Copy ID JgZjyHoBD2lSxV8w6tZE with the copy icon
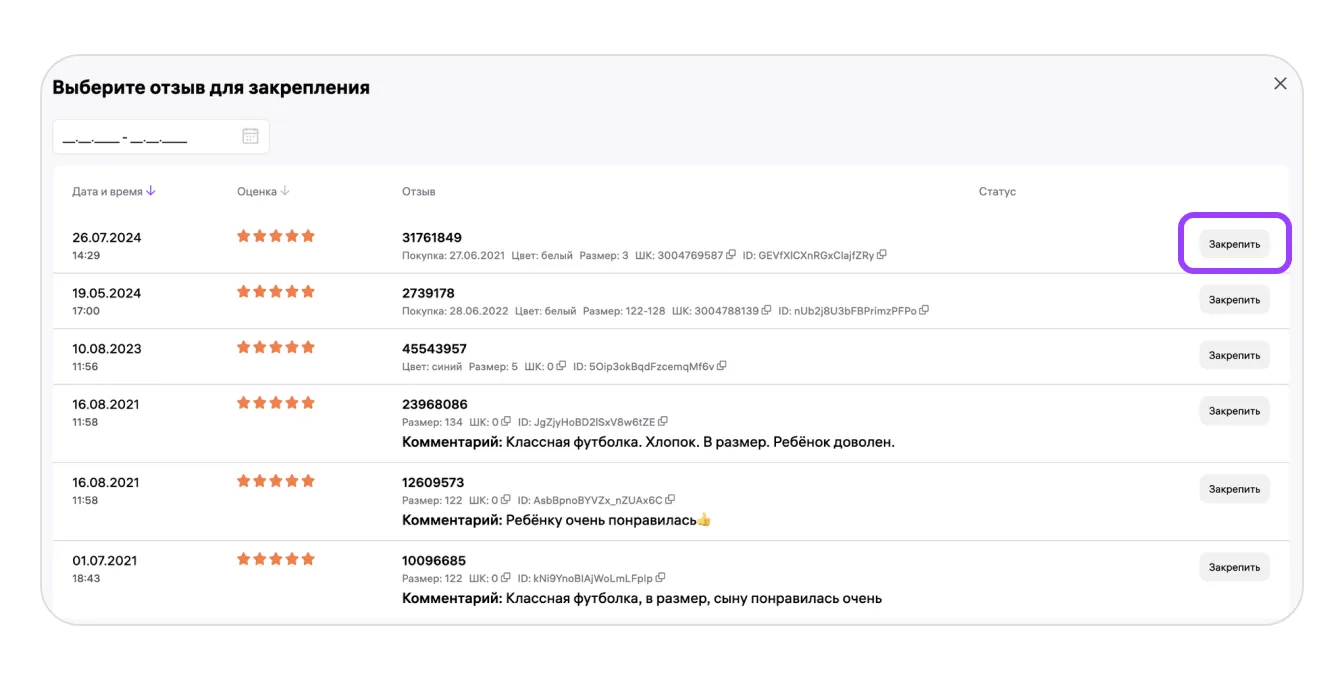 [x=663, y=422]
